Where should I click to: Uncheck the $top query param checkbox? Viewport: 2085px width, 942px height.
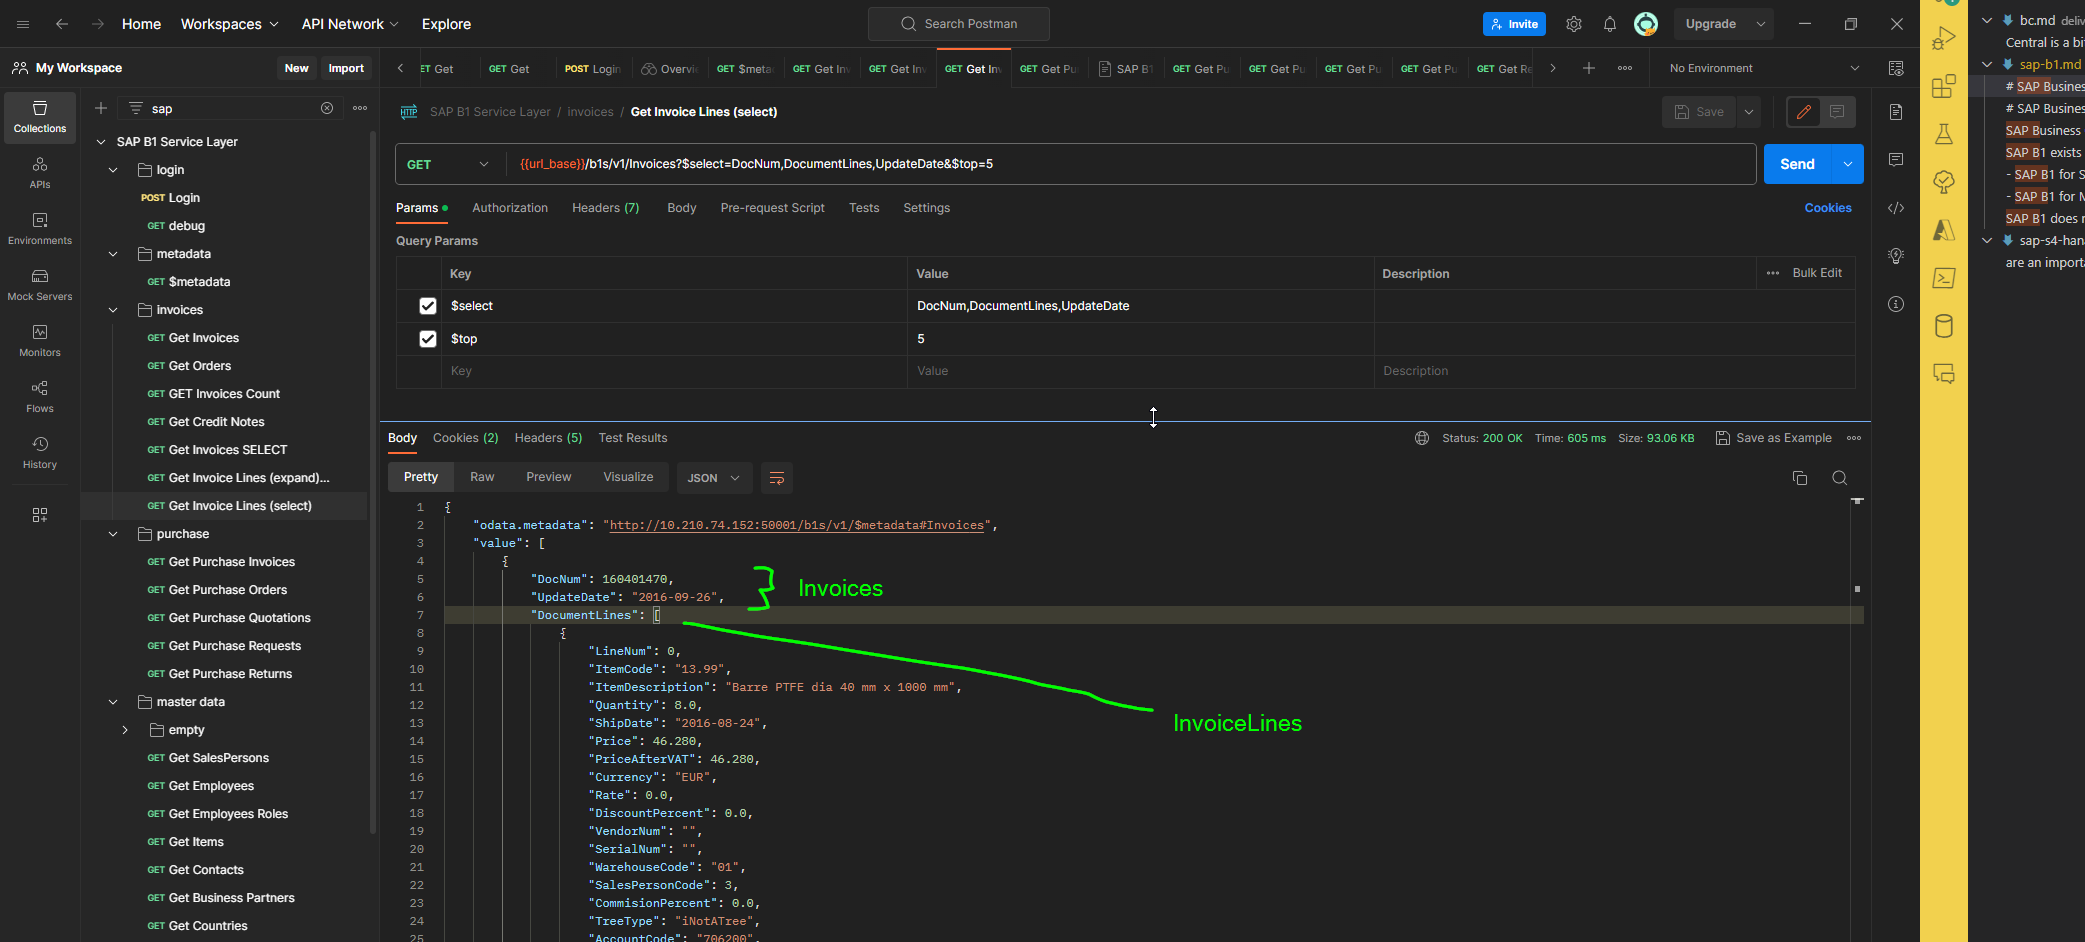click(428, 339)
